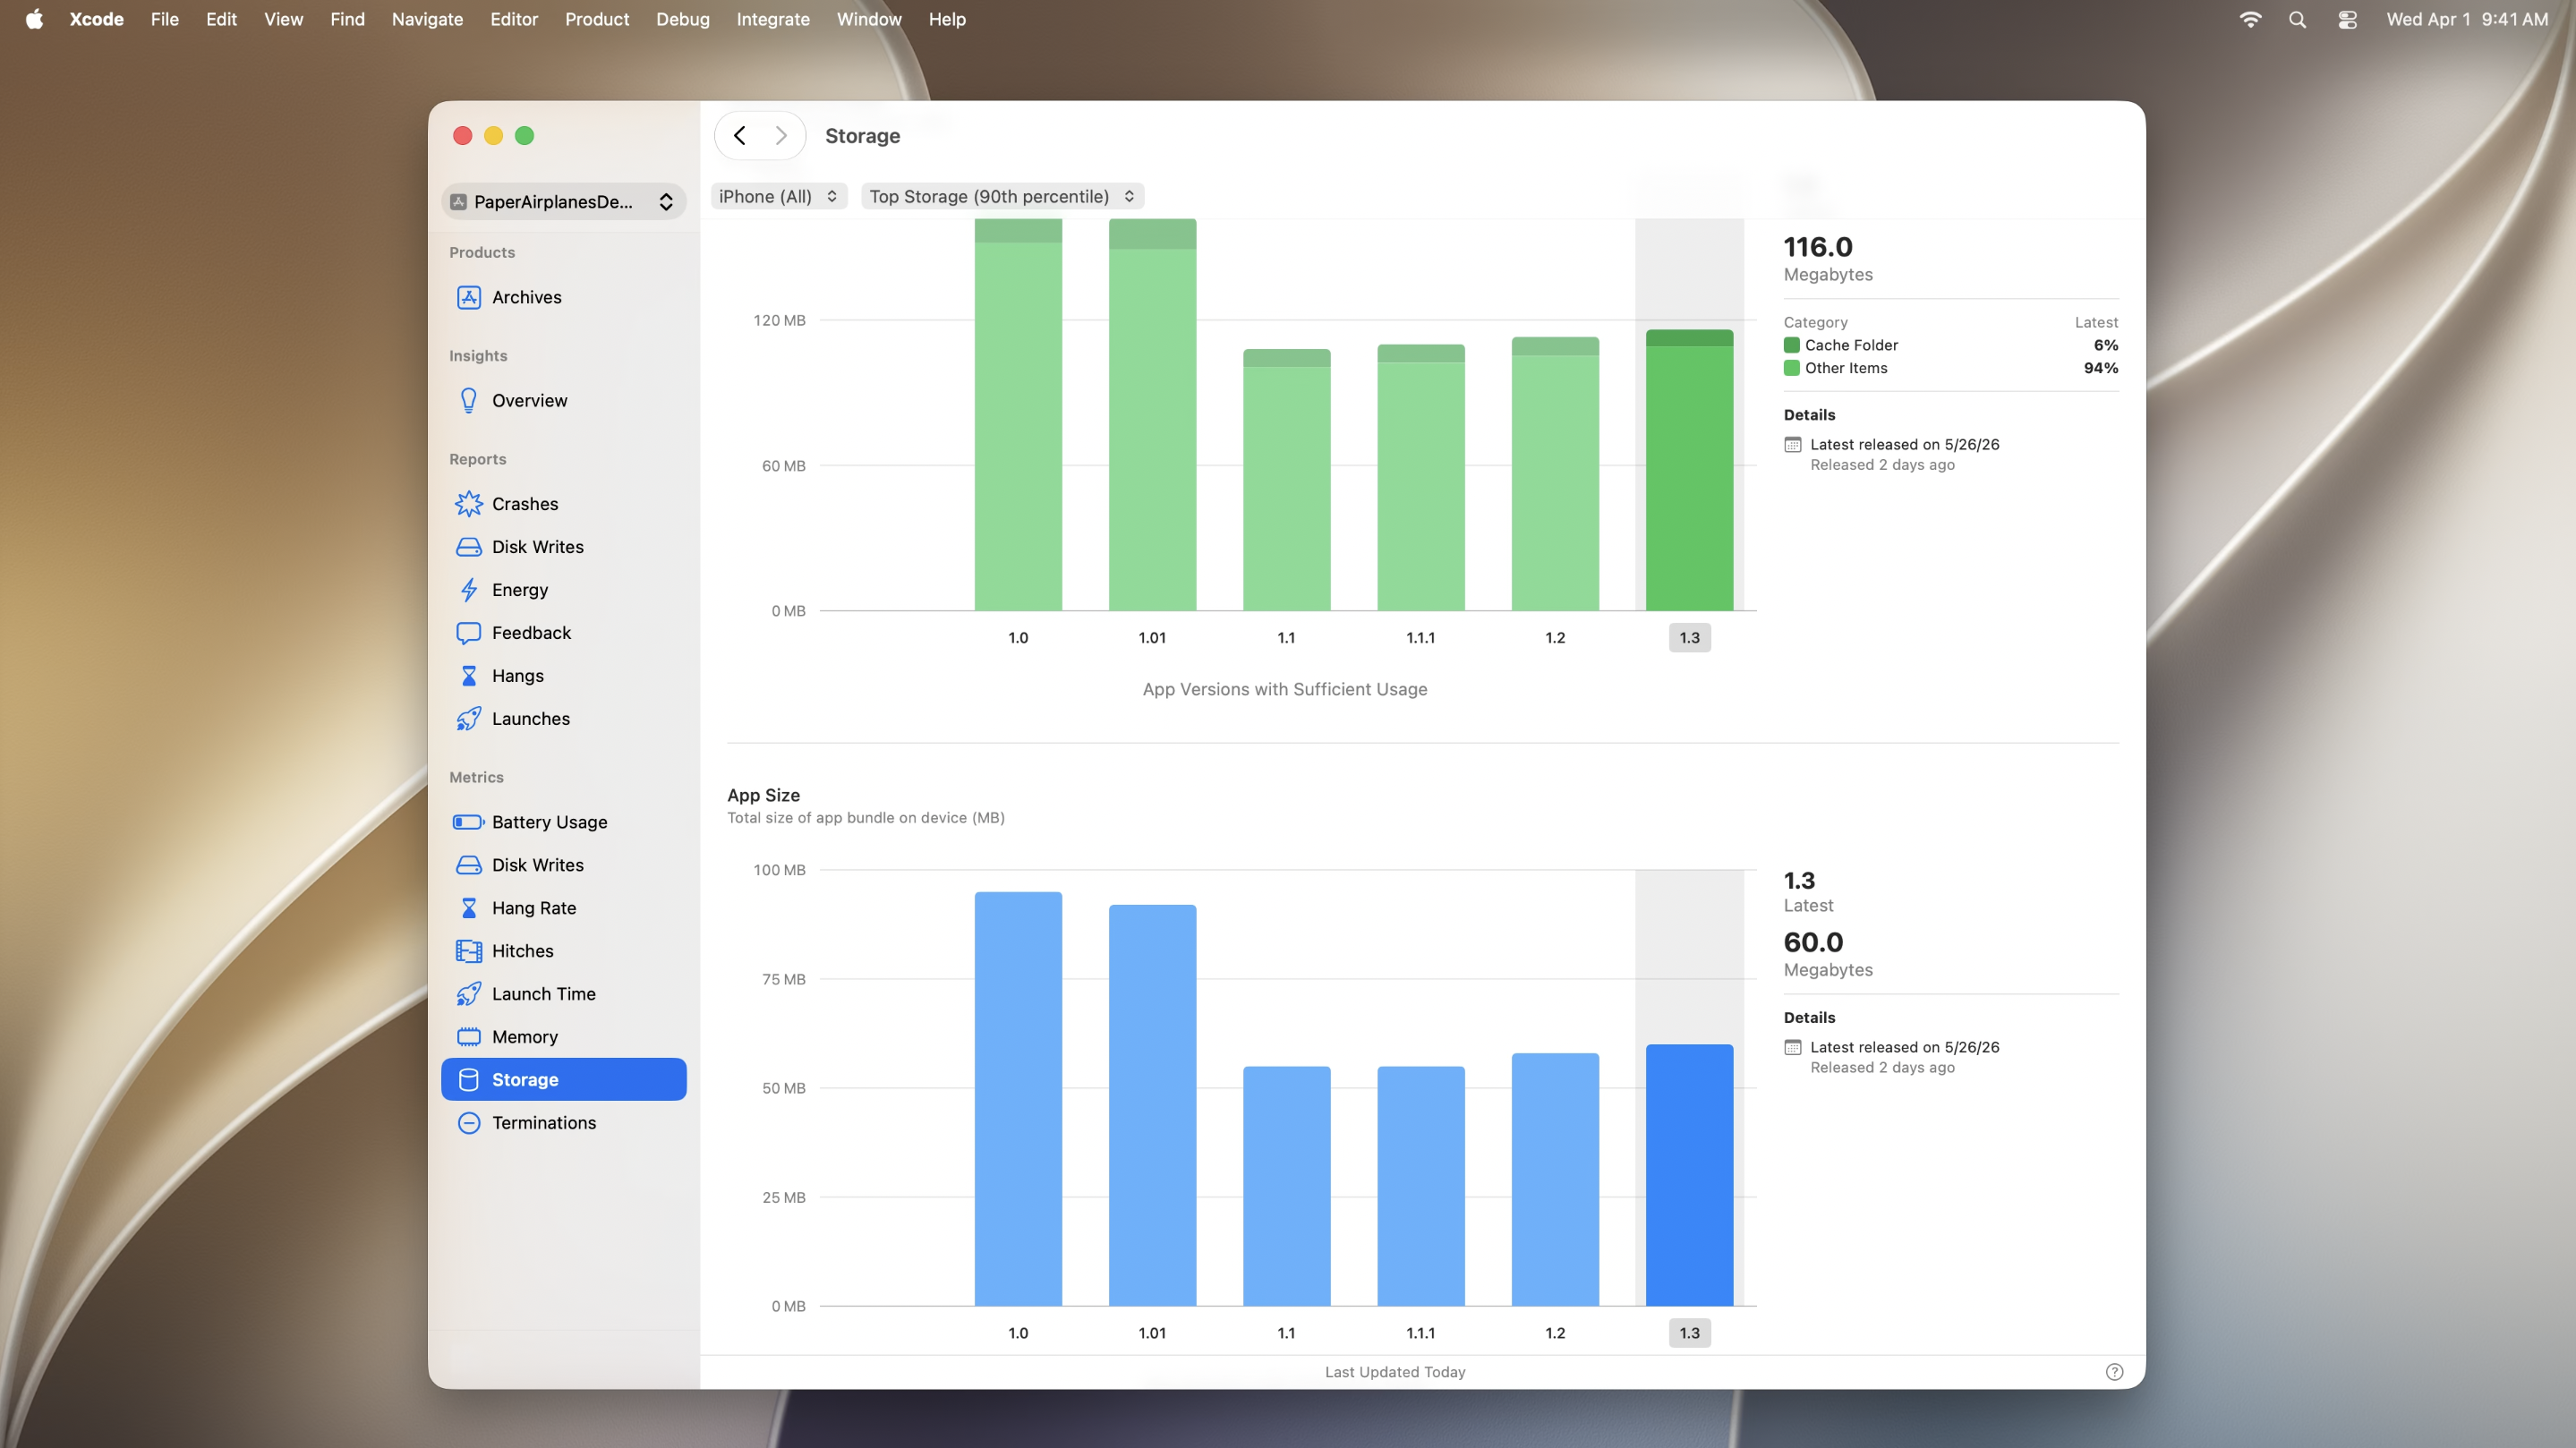Click the Feedback speech bubble icon

(468, 632)
